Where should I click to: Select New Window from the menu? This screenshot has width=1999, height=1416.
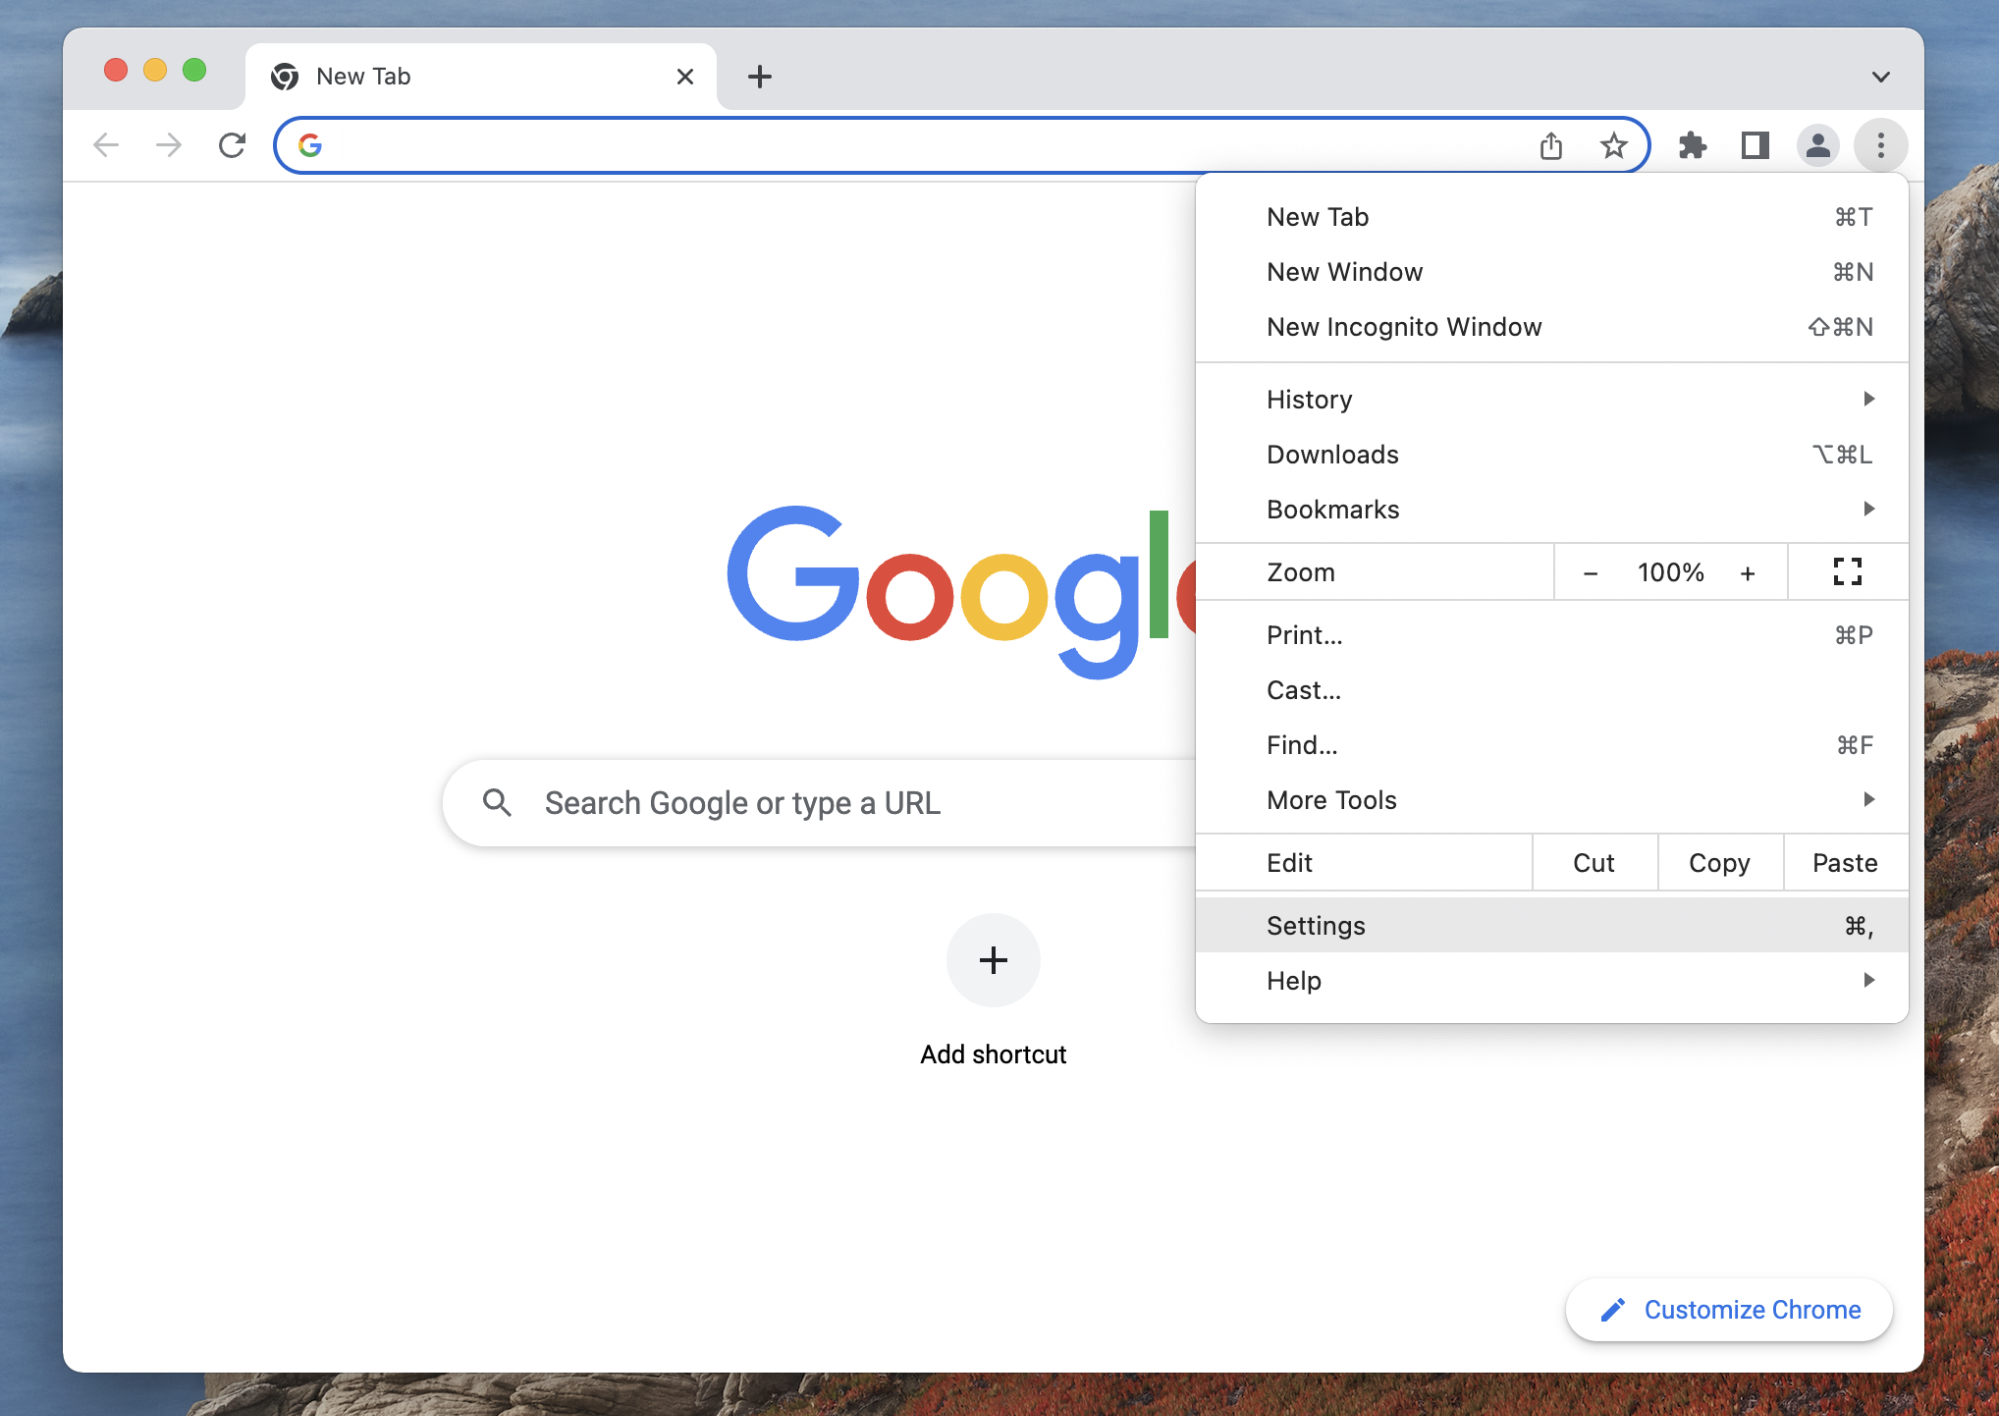tap(1552, 272)
